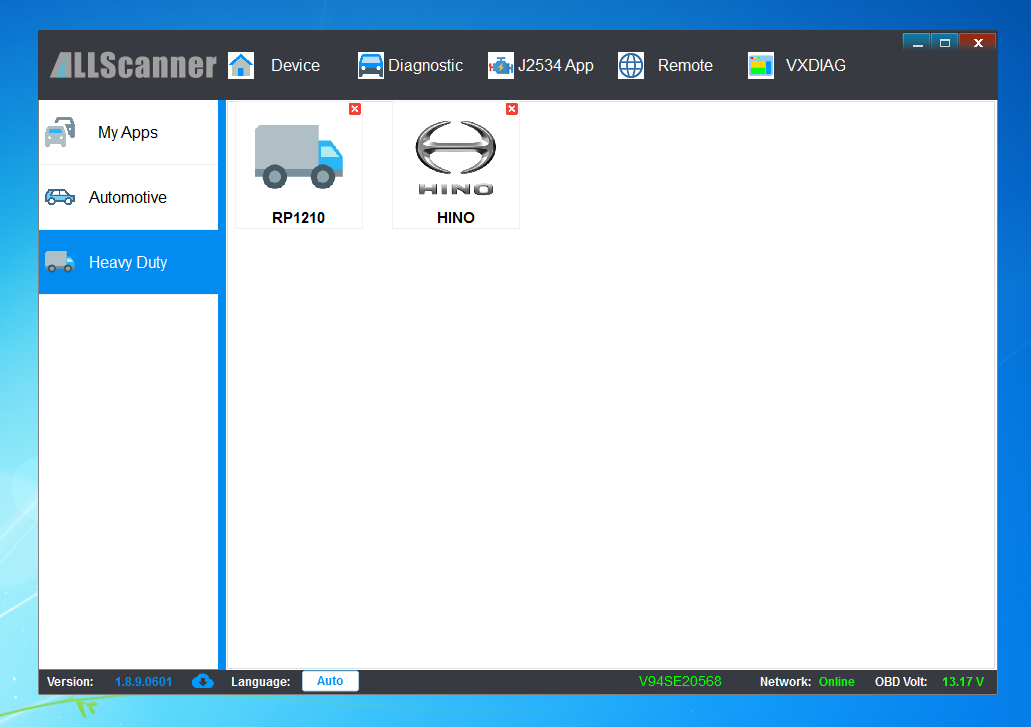The width and height of the screenshot is (1031, 727).
Task: Click the Device home icon
Action: tap(241, 66)
